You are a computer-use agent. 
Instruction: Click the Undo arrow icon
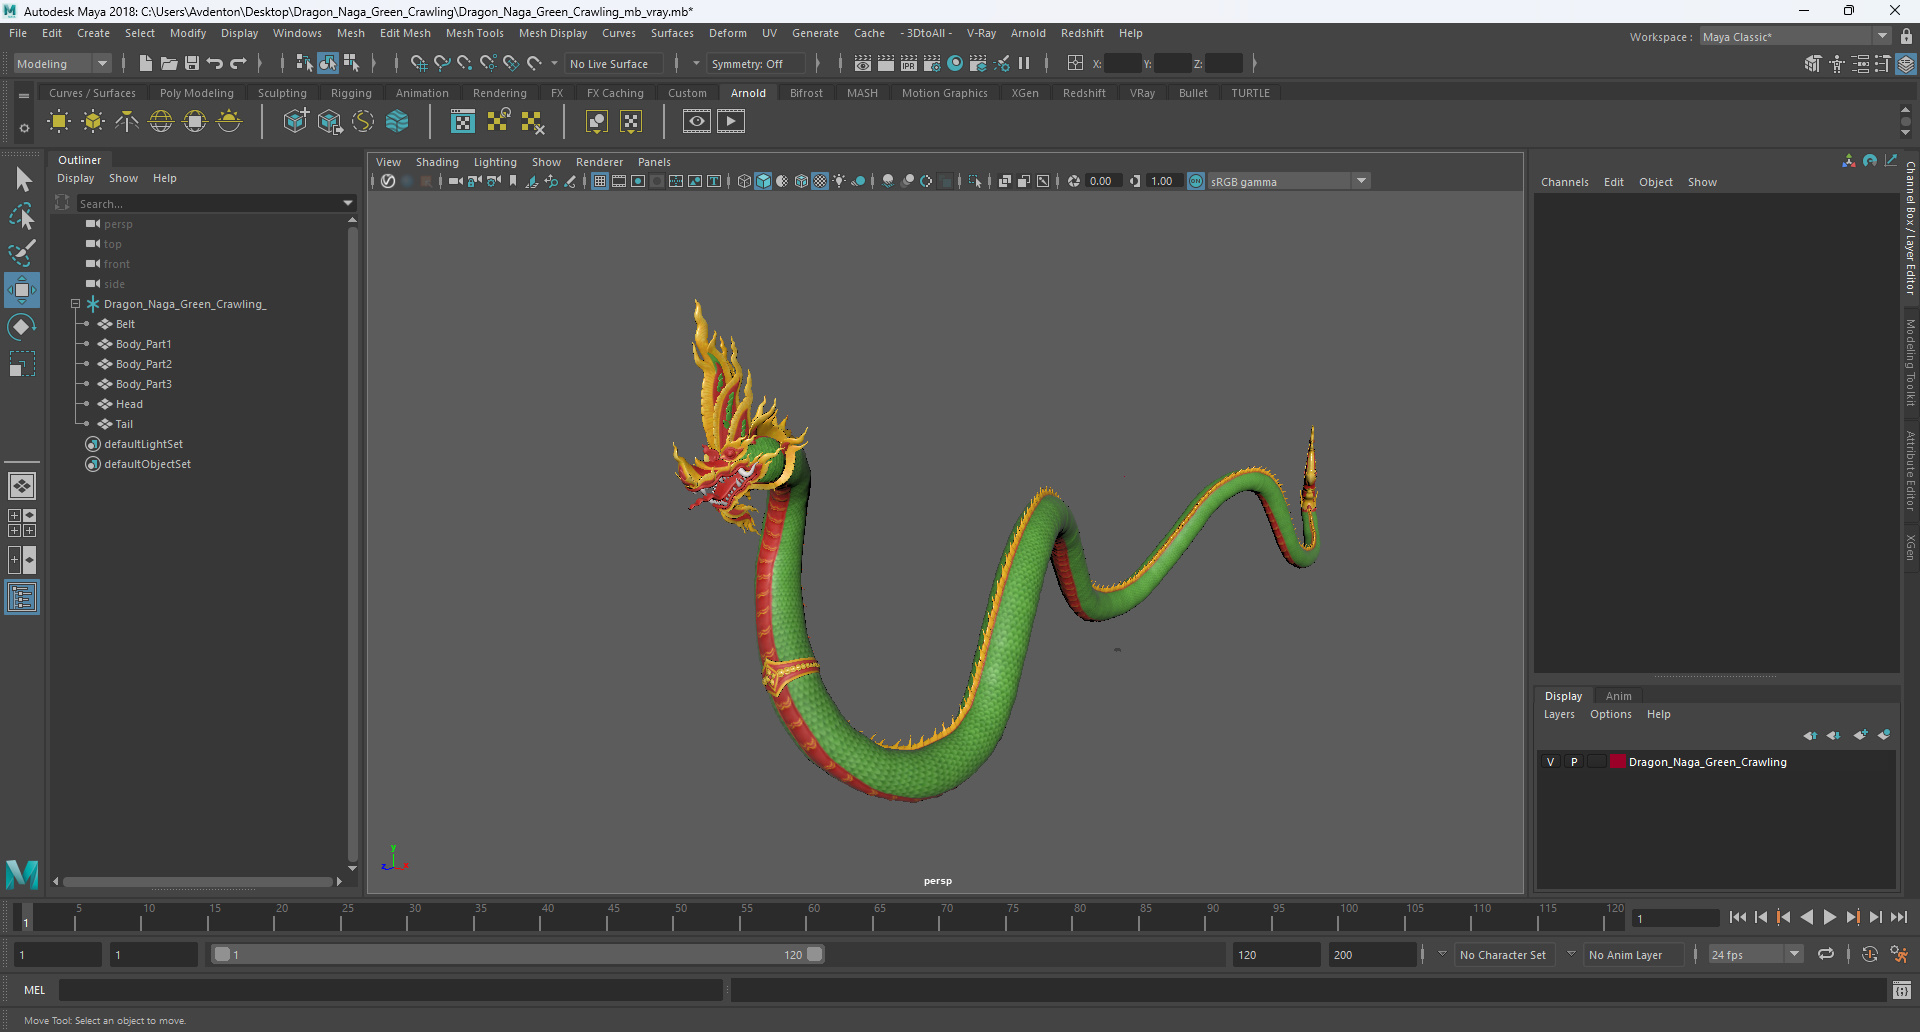click(215, 63)
